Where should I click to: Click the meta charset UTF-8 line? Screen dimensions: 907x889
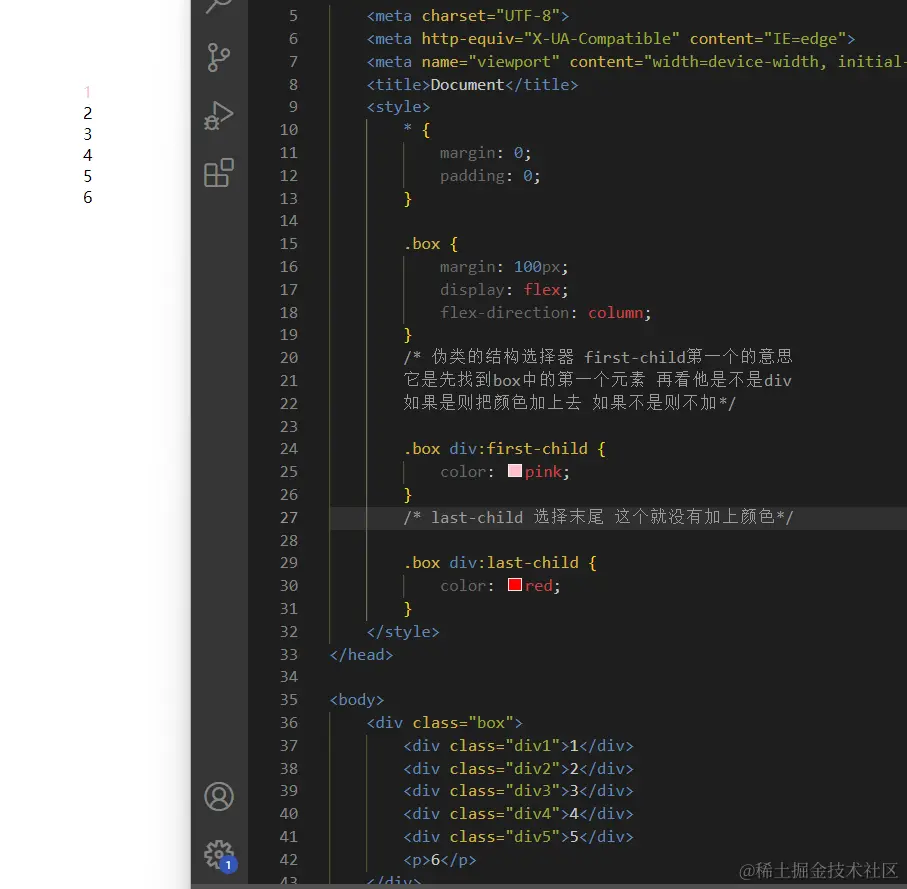pos(467,16)
